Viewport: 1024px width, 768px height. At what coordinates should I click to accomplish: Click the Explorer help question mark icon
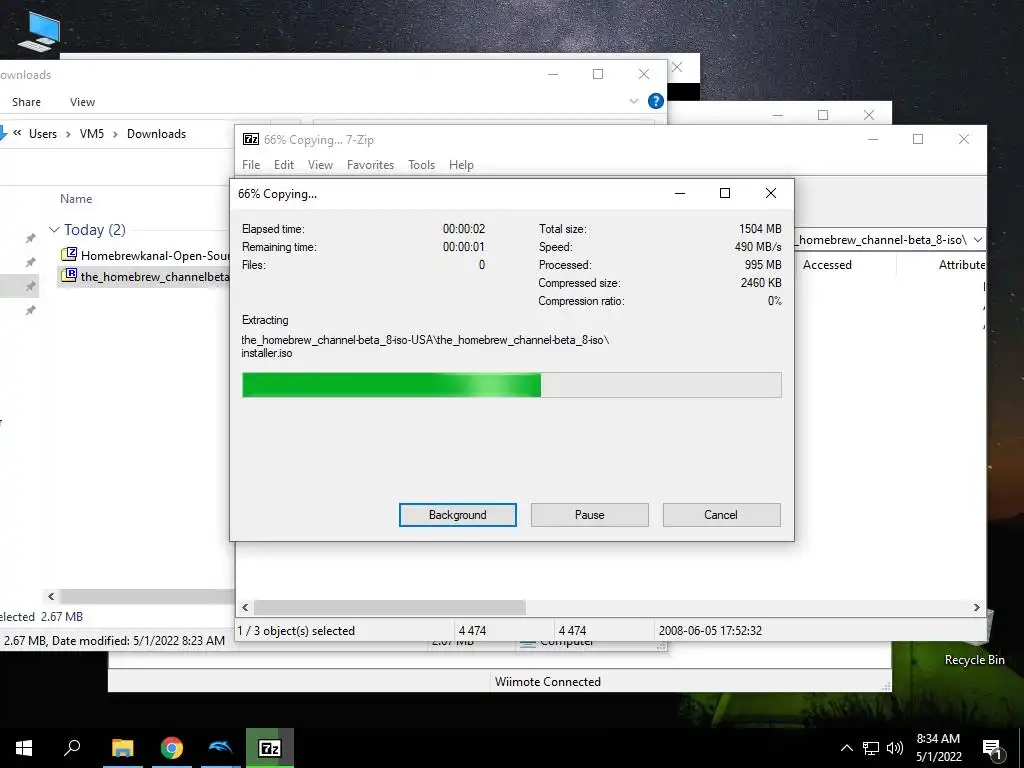coord(656,101)
